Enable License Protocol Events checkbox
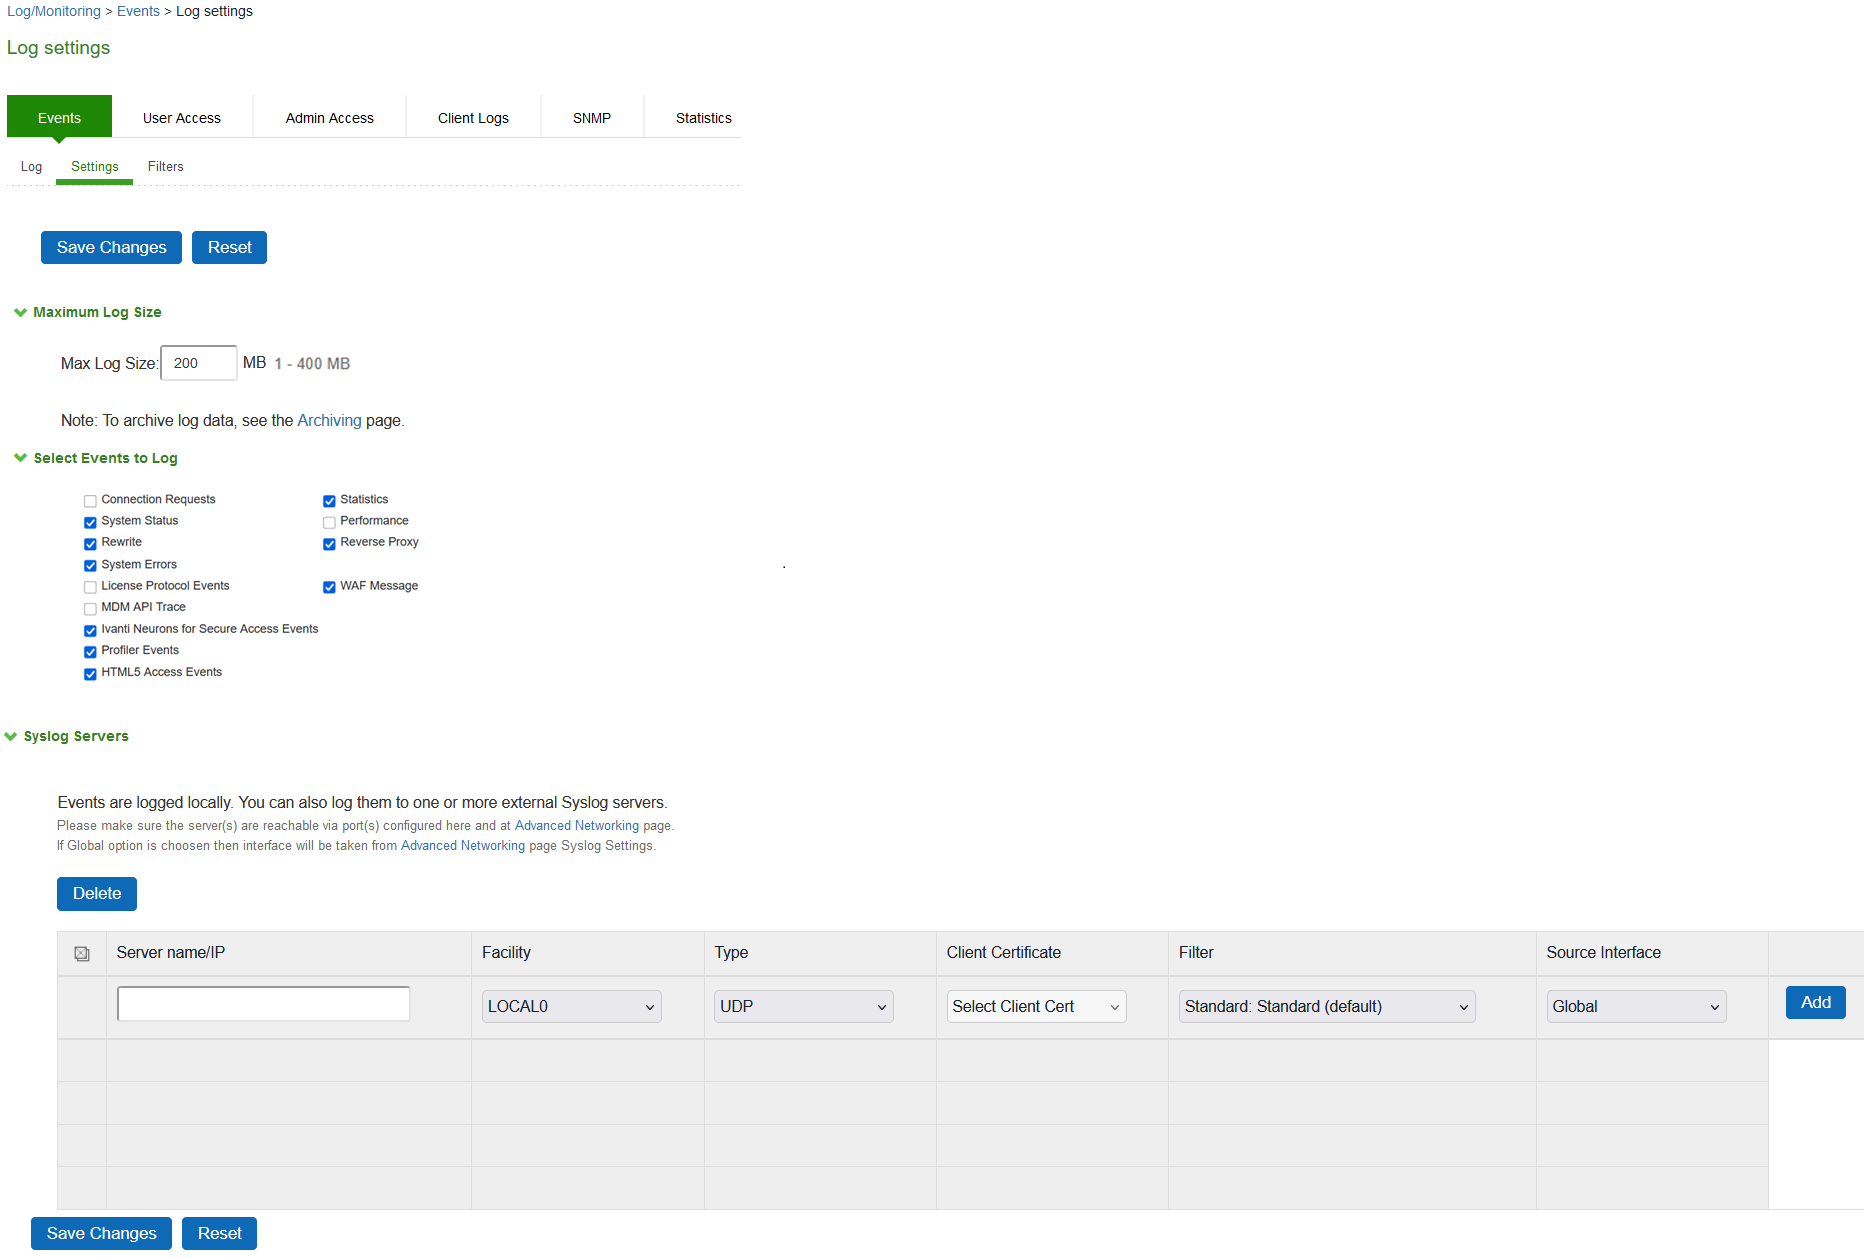Screen dimensions: 1870x1259 pos(90,587)
